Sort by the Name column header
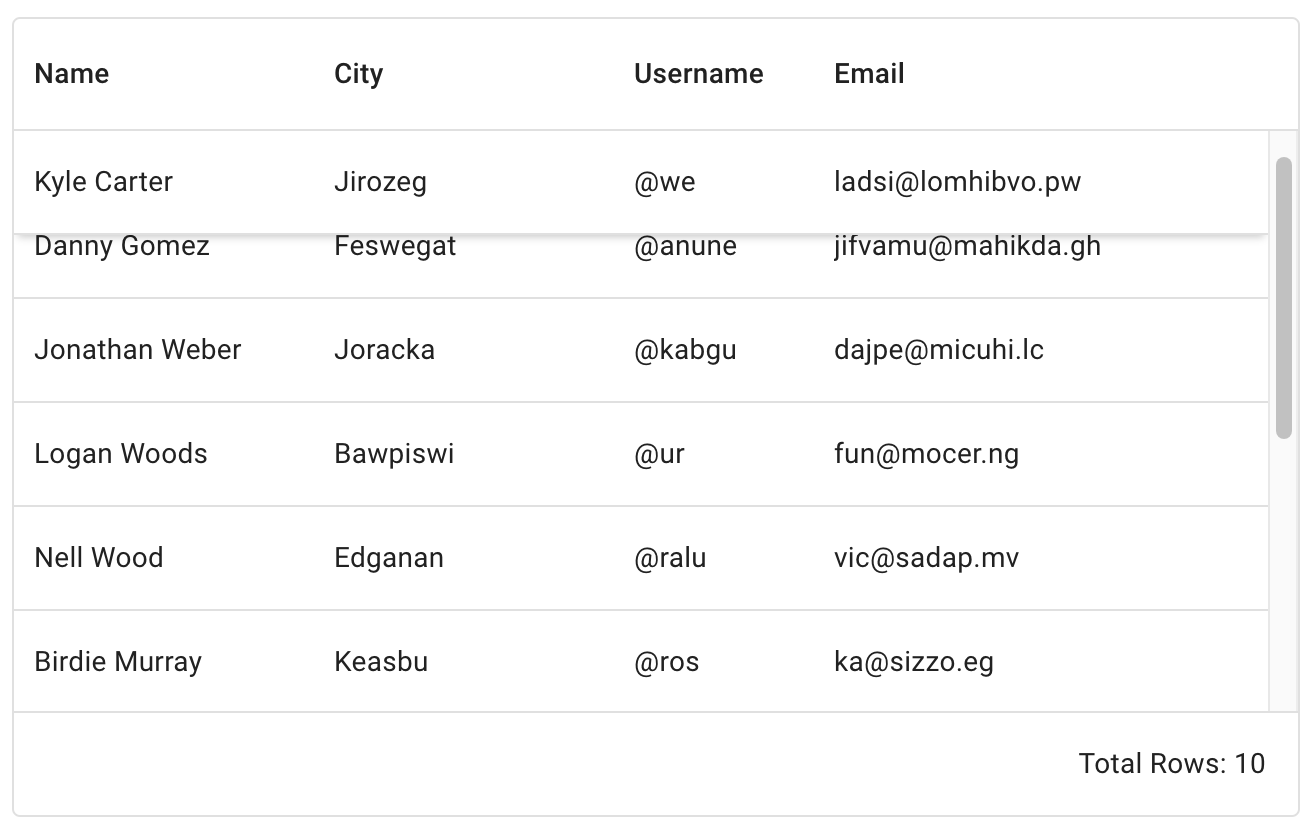Viewport: 1310px width, 828px height. click(x=72, y=74)
